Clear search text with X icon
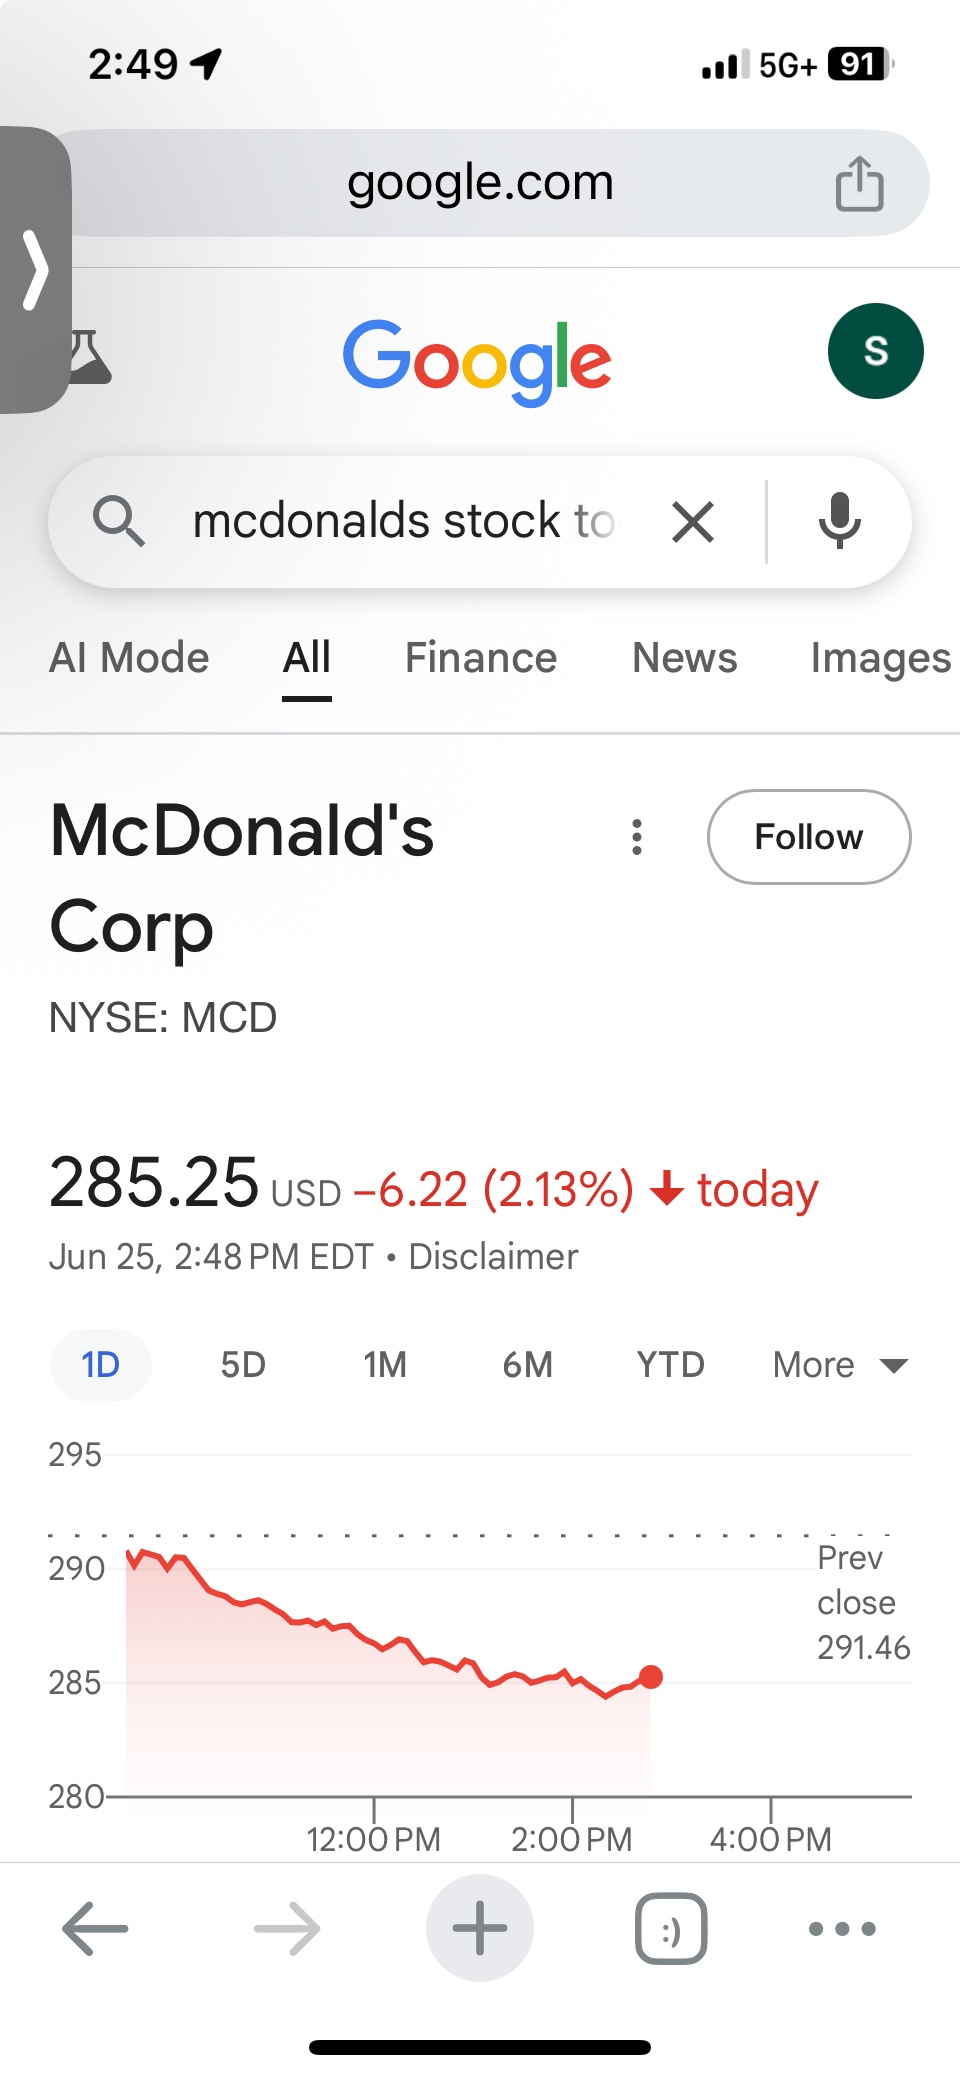Image resolution: width=960 pixels, height=2079 pixels. [693, 522]
